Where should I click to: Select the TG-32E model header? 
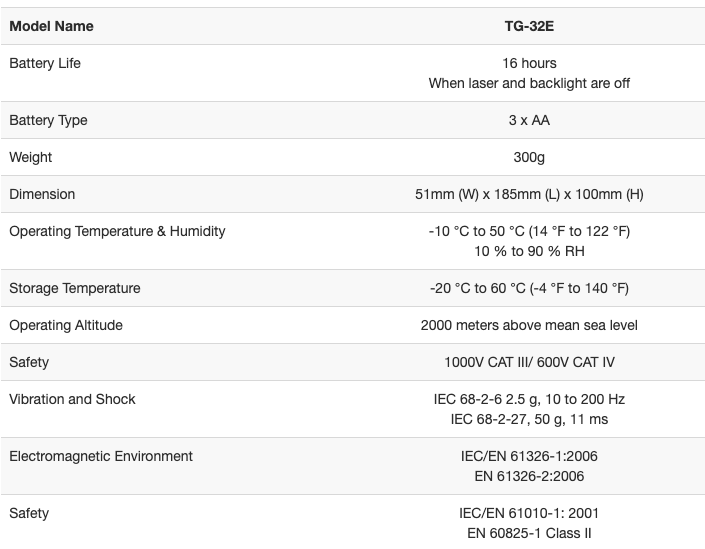[x=529, y=26]
